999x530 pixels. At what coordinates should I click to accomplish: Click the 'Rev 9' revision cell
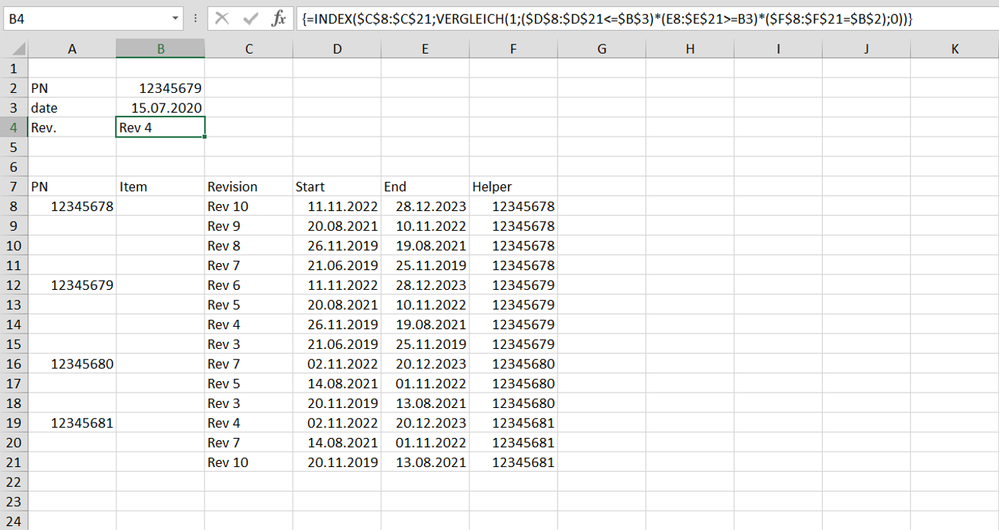point(248,226)
